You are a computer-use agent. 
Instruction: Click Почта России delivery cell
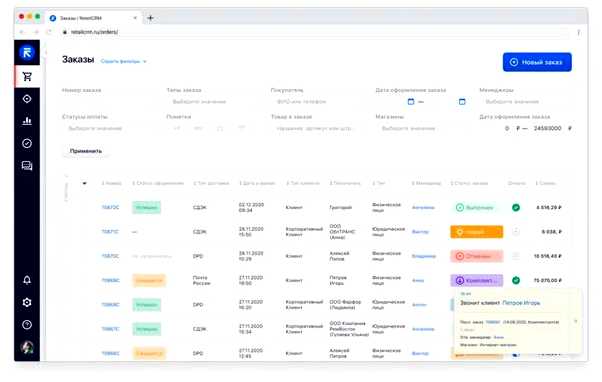tap(202, 281)
